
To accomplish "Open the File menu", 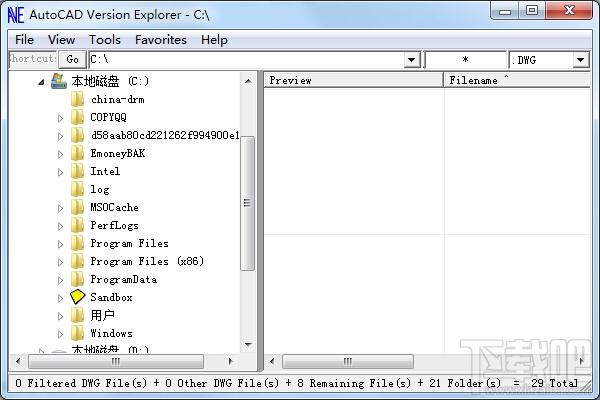I will coord(24,40).
